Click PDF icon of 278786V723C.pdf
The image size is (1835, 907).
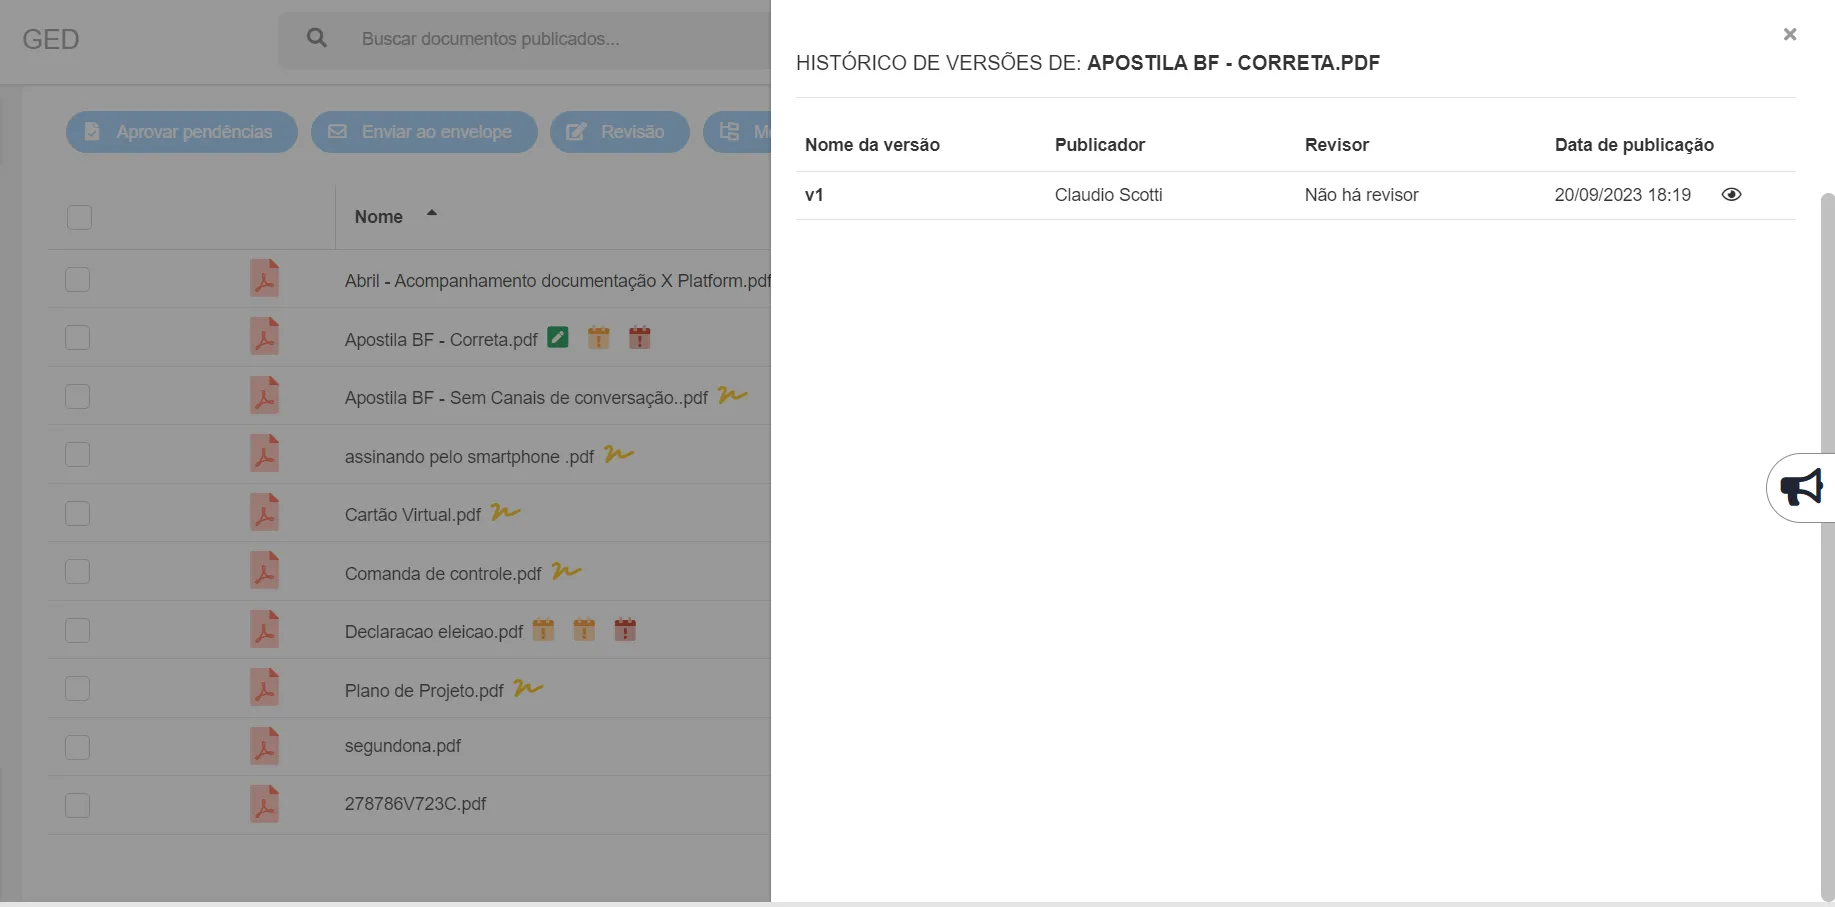264,805
